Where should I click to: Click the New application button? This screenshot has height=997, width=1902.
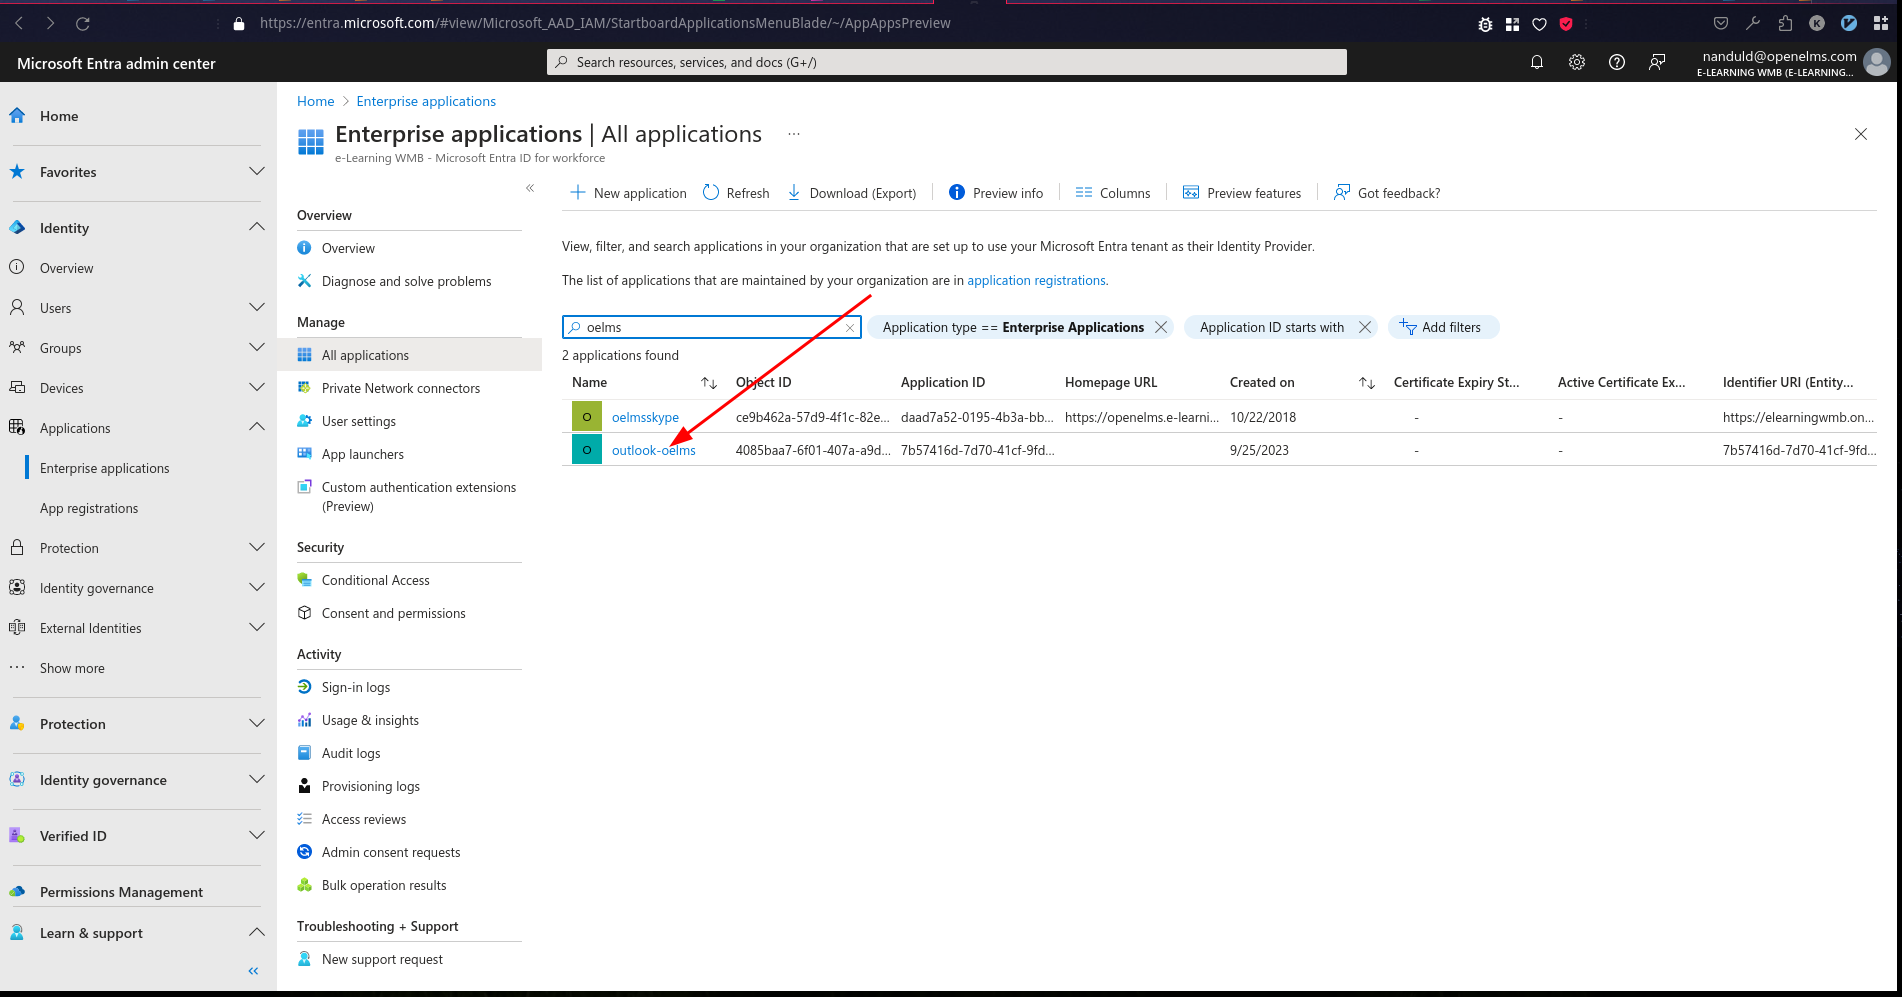coord(628,192)
